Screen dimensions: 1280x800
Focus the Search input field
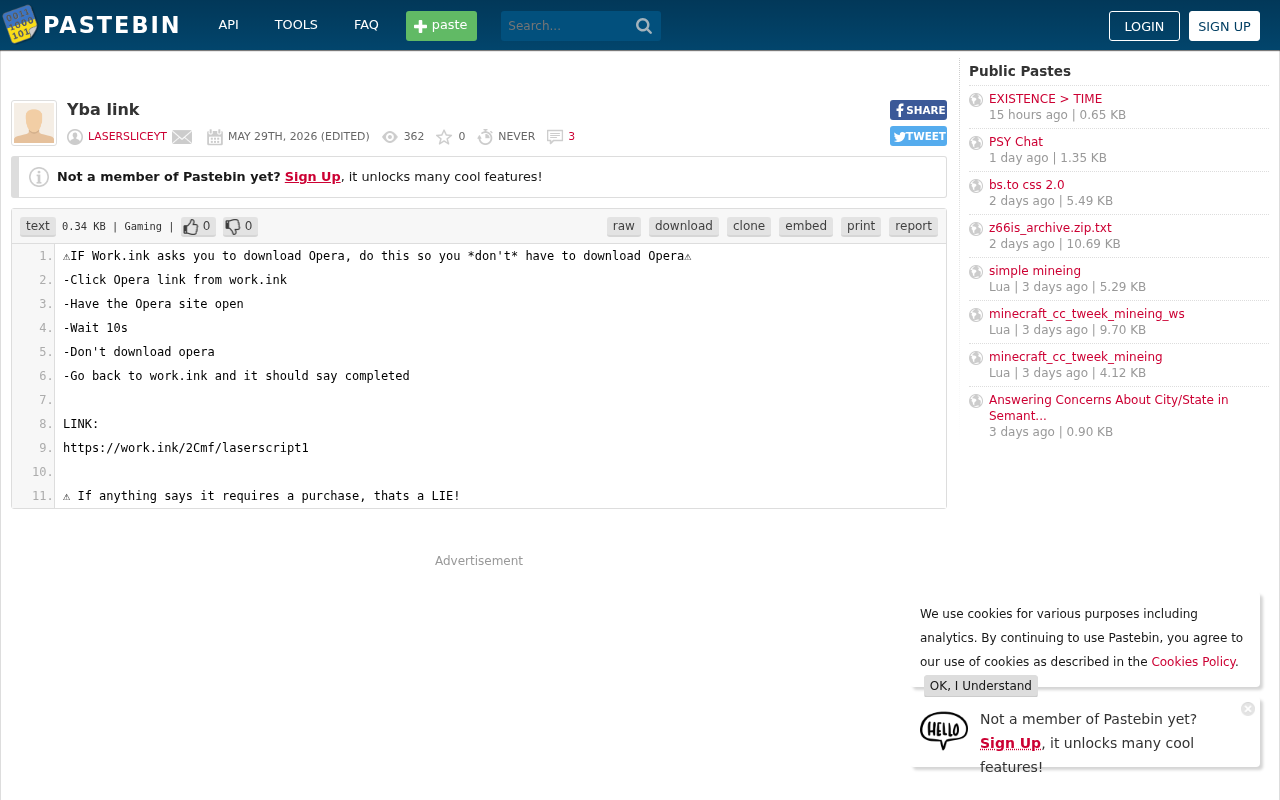tap(568, 26)
